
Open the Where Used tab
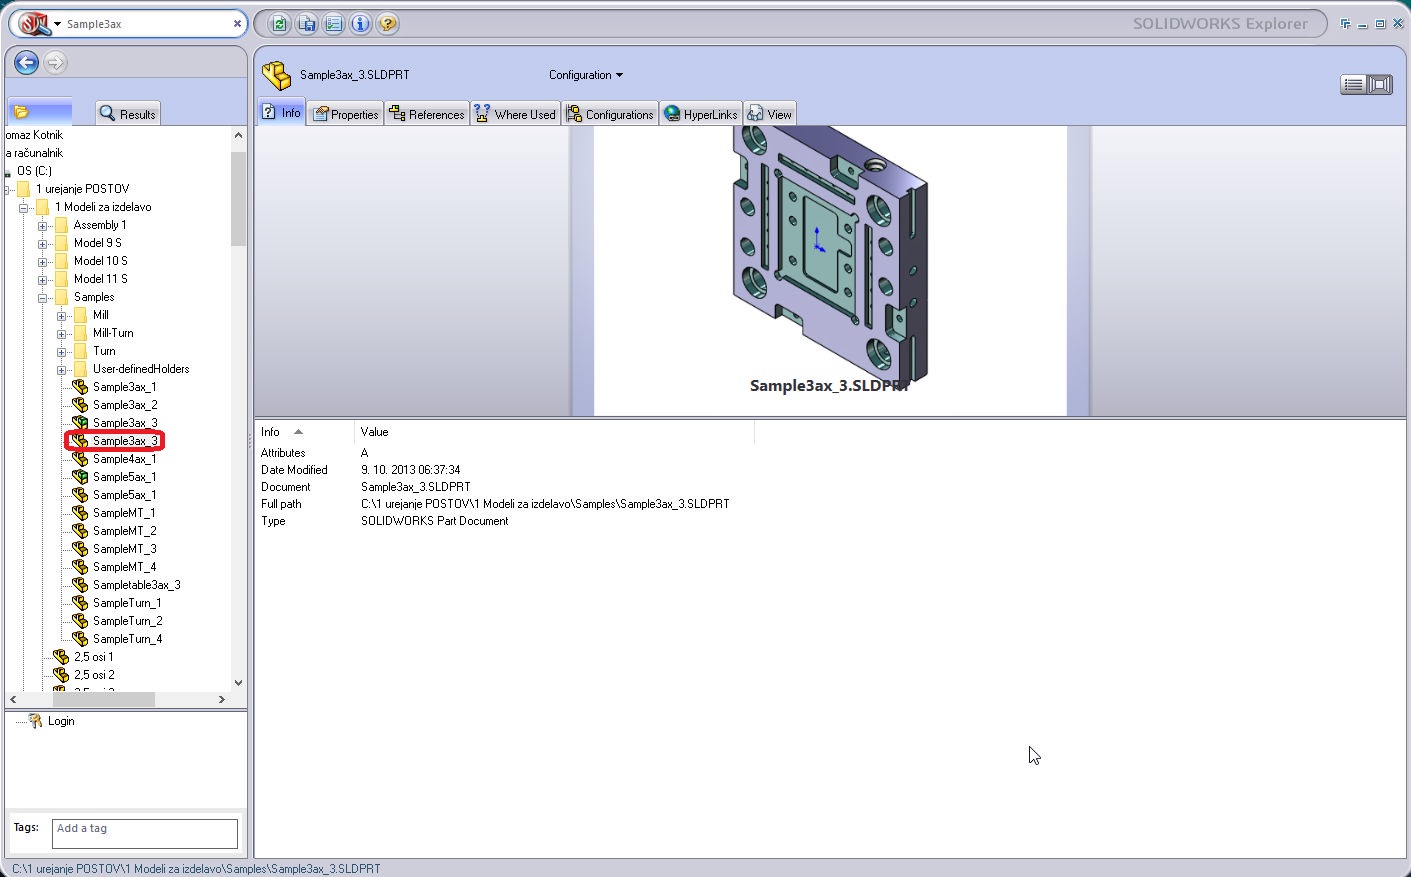pos(515,114)
